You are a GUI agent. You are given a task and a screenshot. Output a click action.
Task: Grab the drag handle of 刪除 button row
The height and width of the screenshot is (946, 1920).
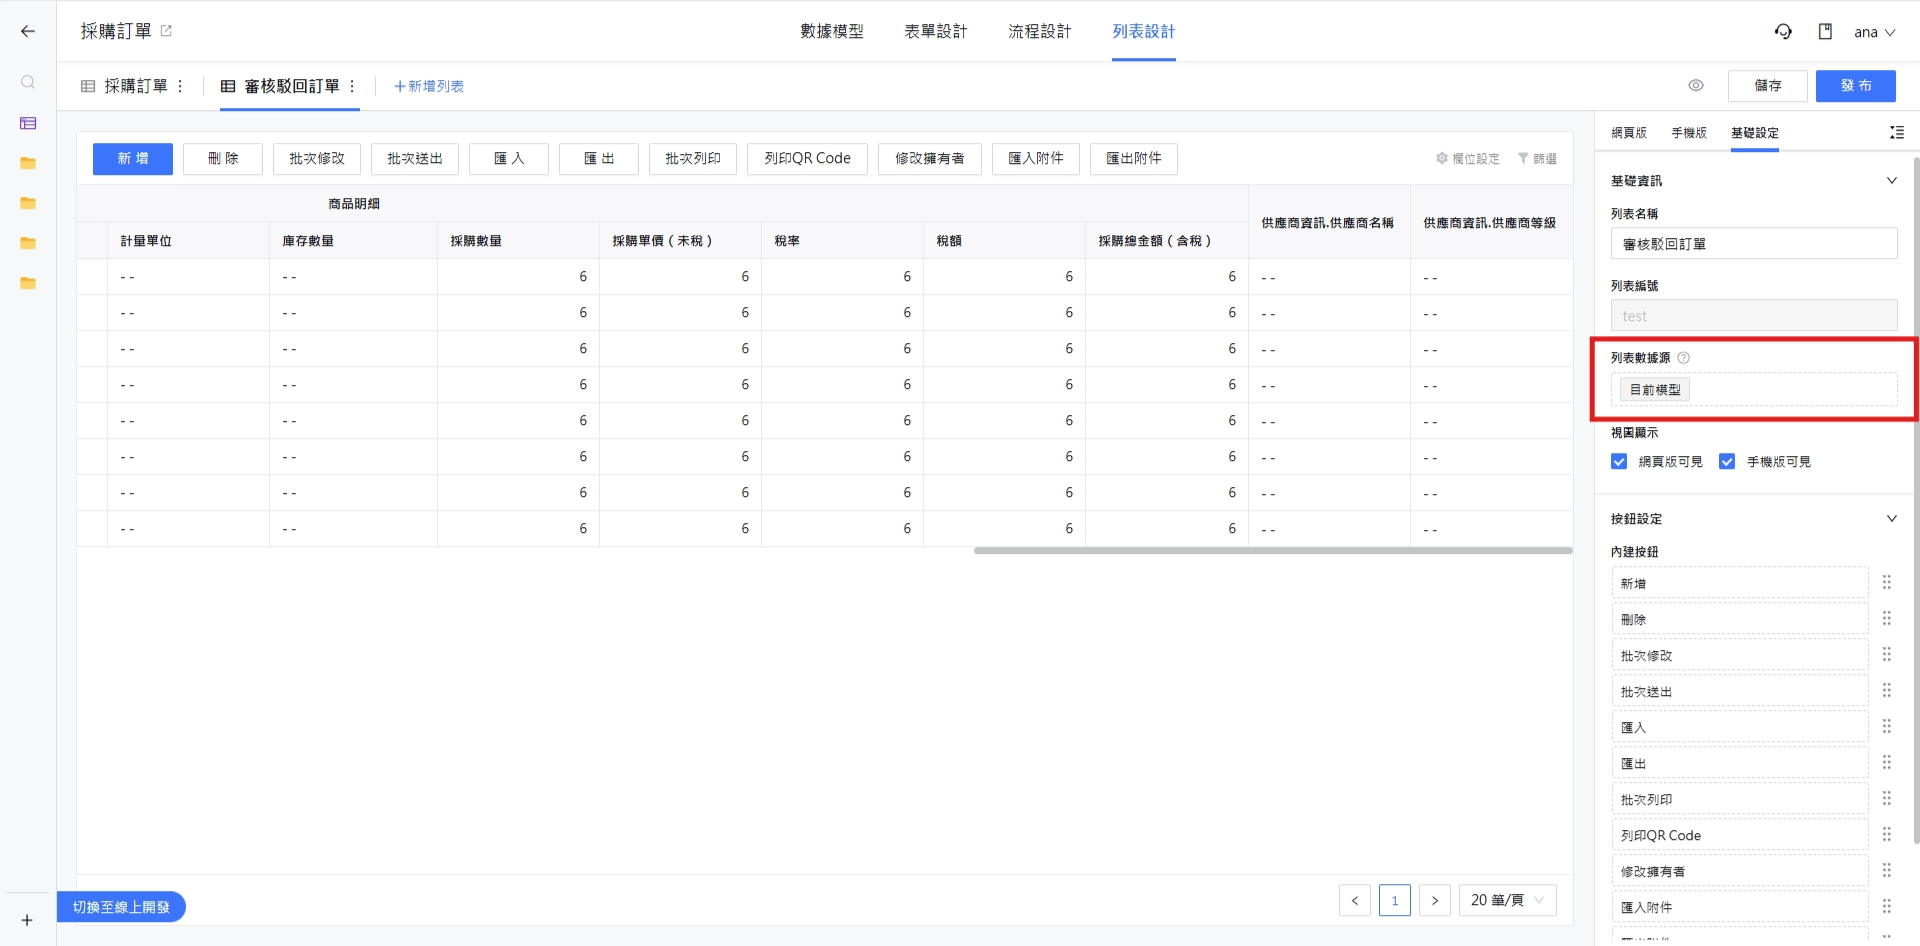1887,618
